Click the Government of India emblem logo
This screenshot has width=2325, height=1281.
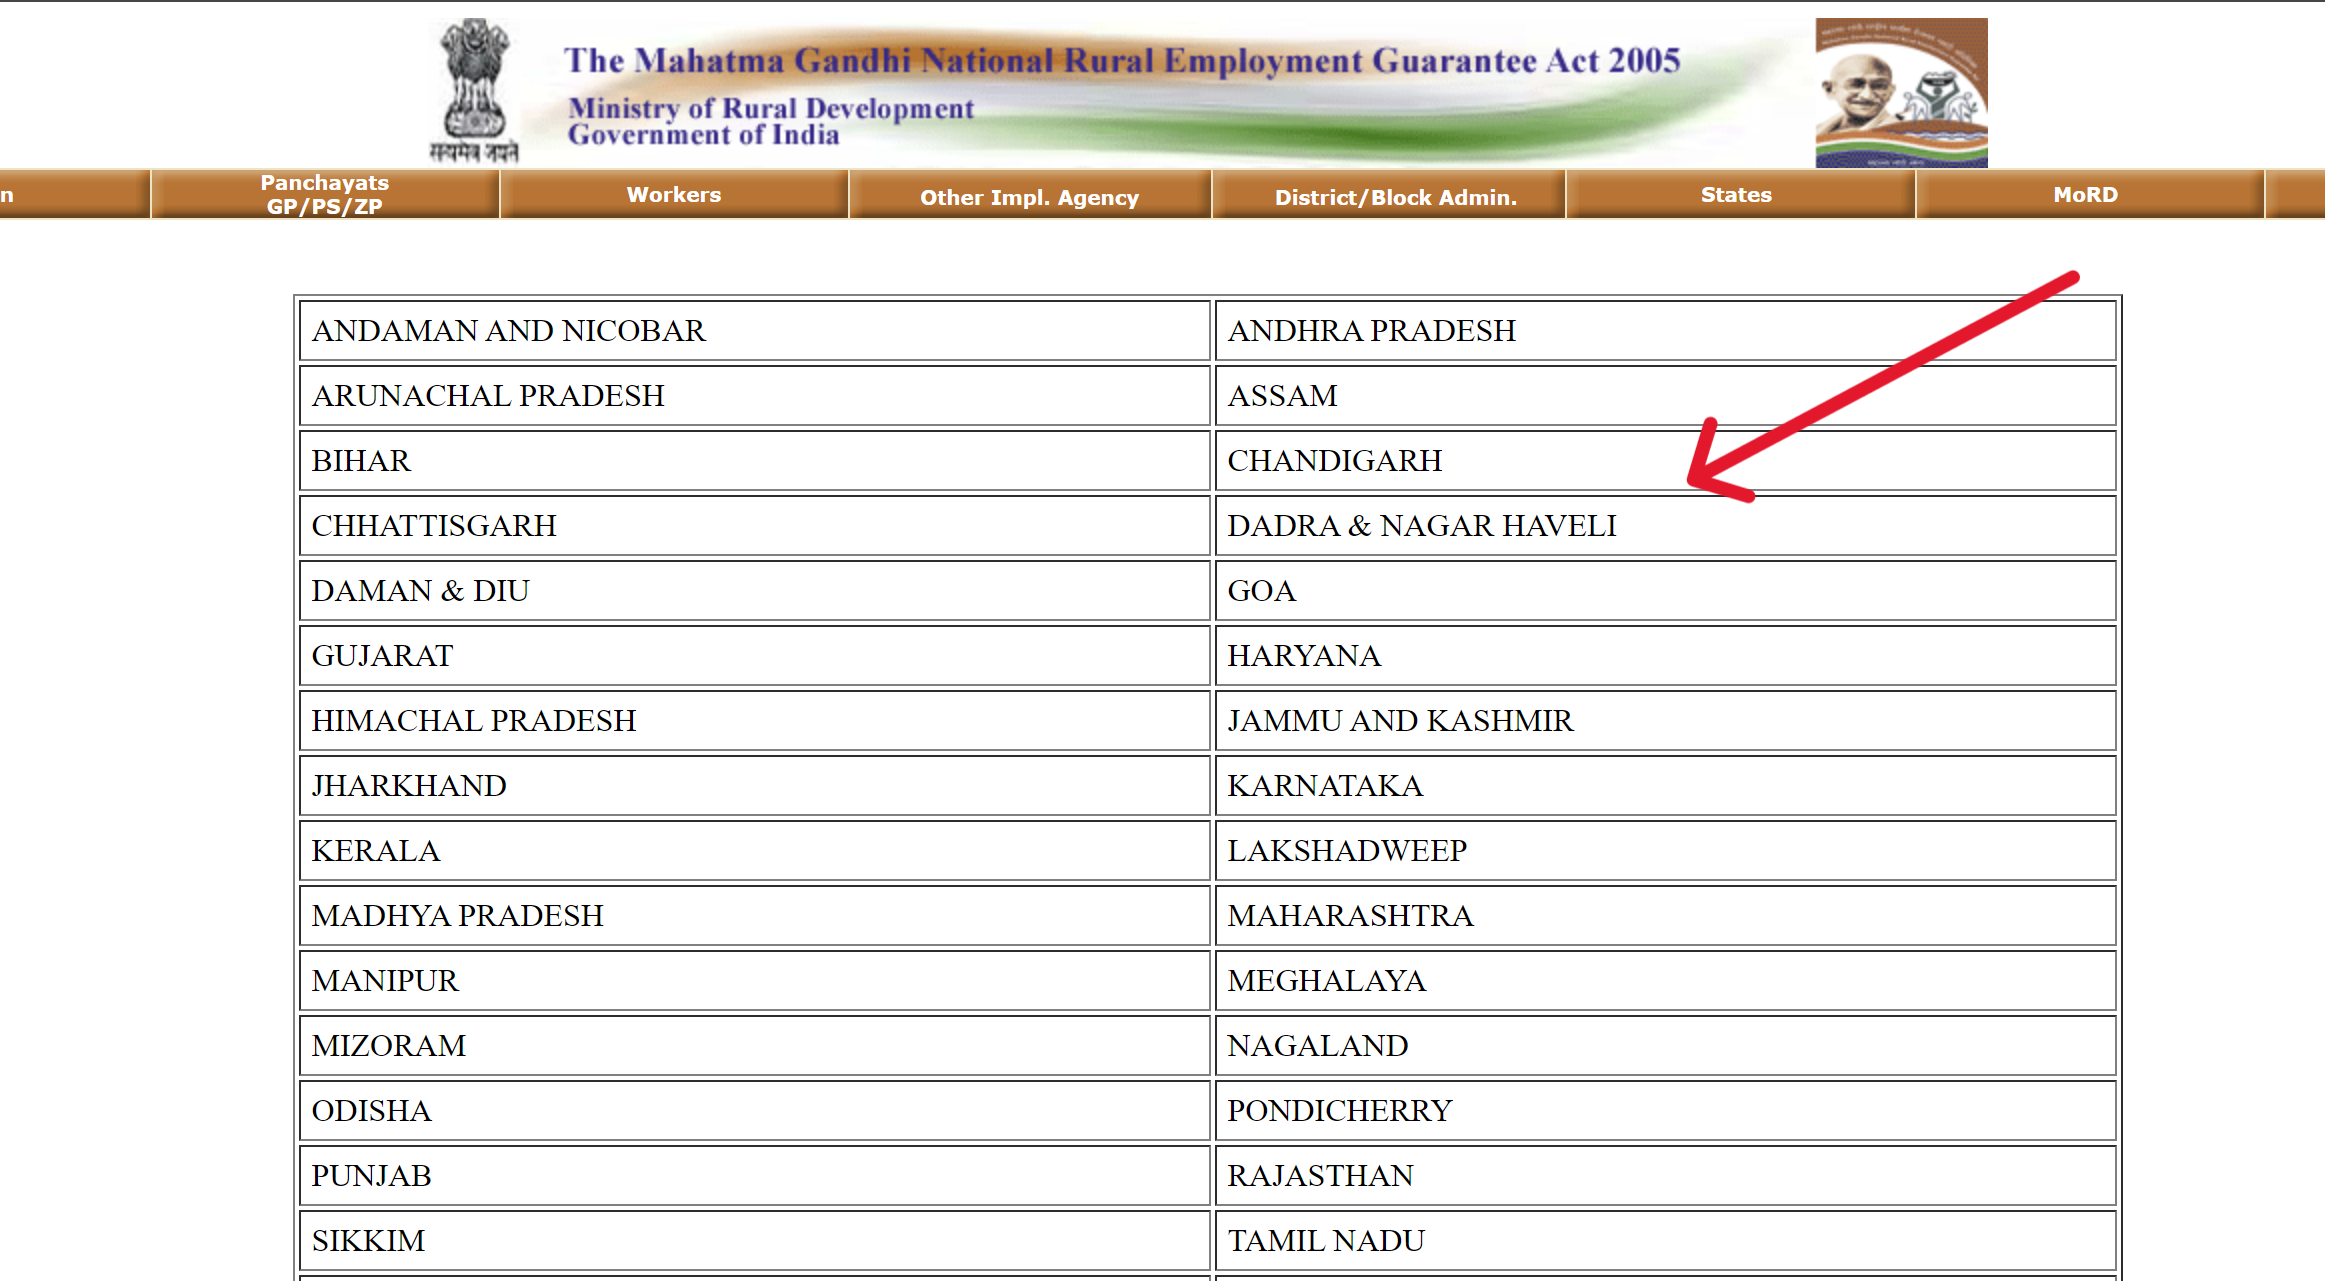pyautogui.click(x=474, y=91)
